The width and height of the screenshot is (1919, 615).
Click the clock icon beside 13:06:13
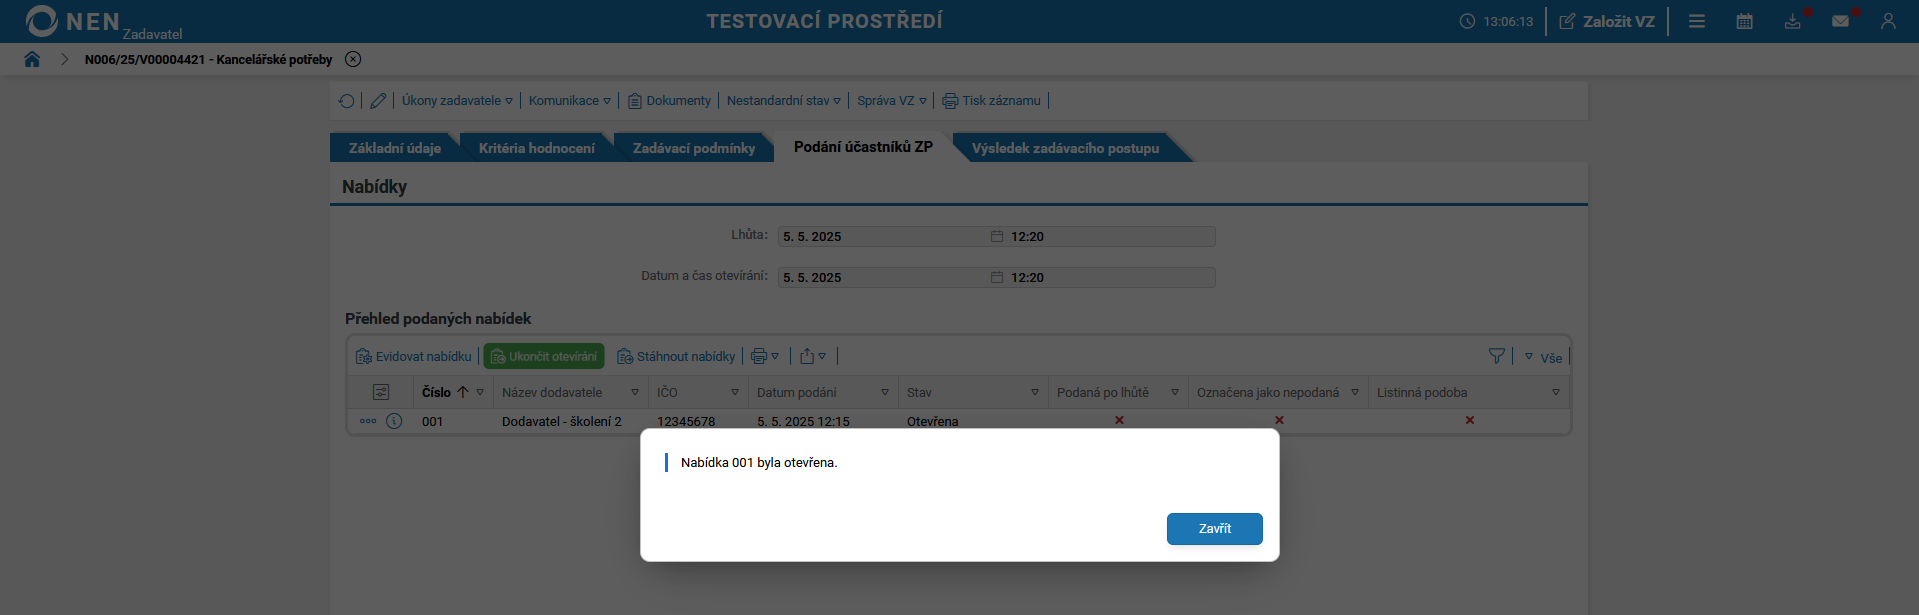point(1467,21)
